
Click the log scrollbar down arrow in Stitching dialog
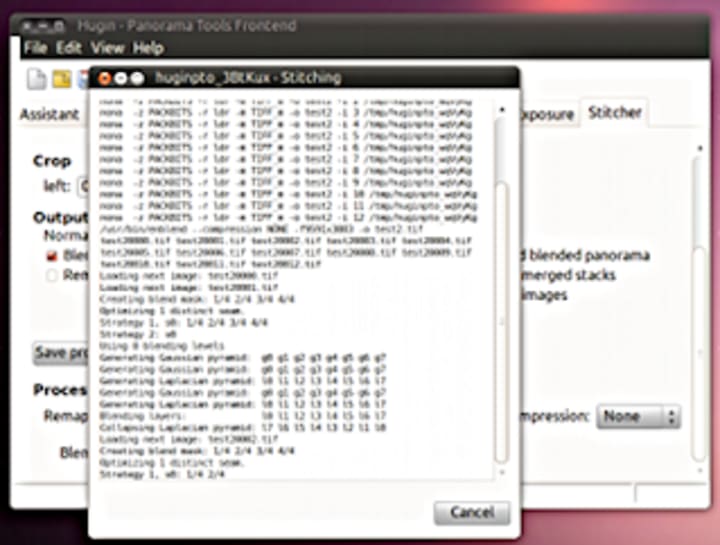[x=502, y=472]
